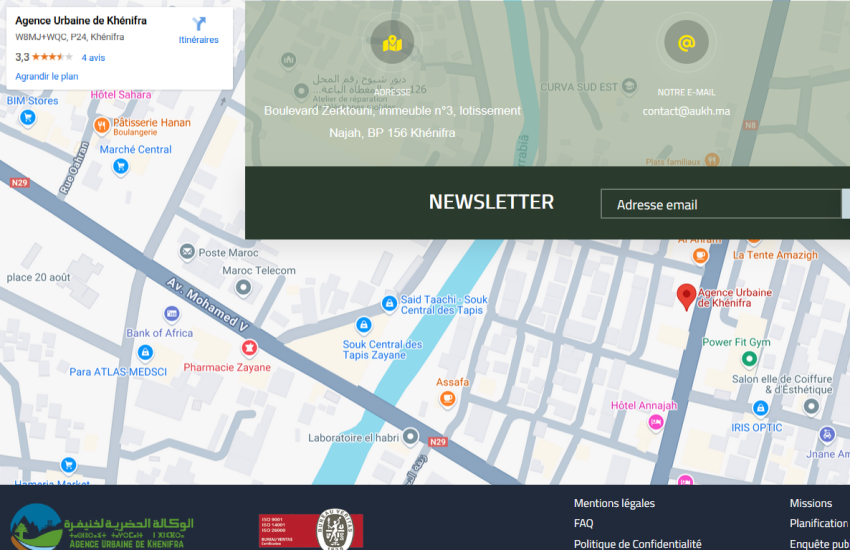Screen dimensions: 850x550
Task: Select the Pâtisserie Hanan bakery marker
Action: [x=101, y=125]
